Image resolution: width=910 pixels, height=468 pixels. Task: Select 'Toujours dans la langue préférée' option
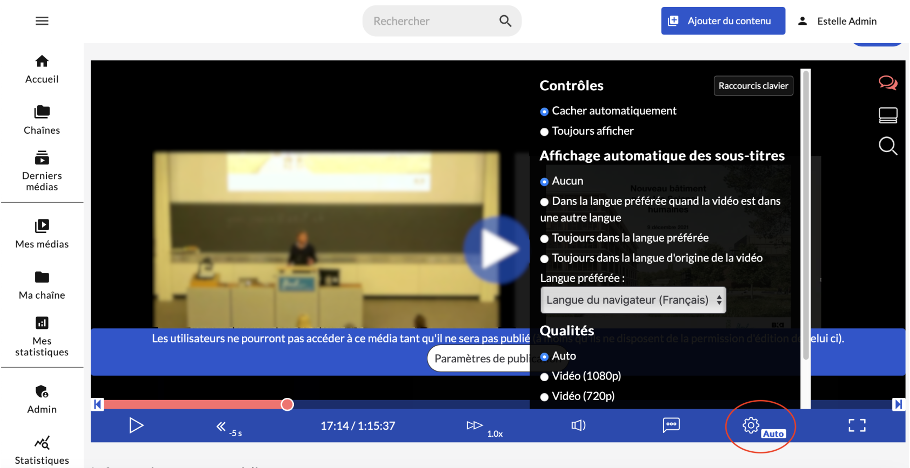tap(545, 238)
